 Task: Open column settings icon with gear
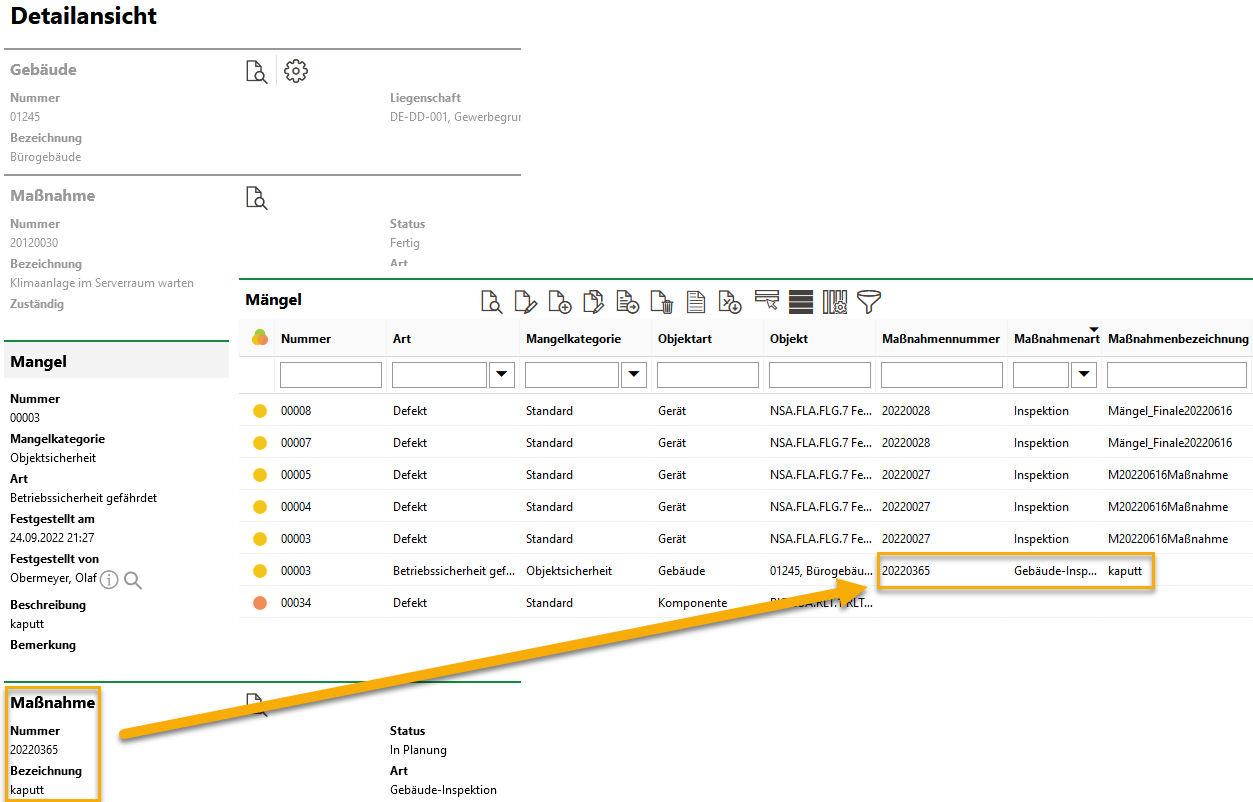point(835,301)
